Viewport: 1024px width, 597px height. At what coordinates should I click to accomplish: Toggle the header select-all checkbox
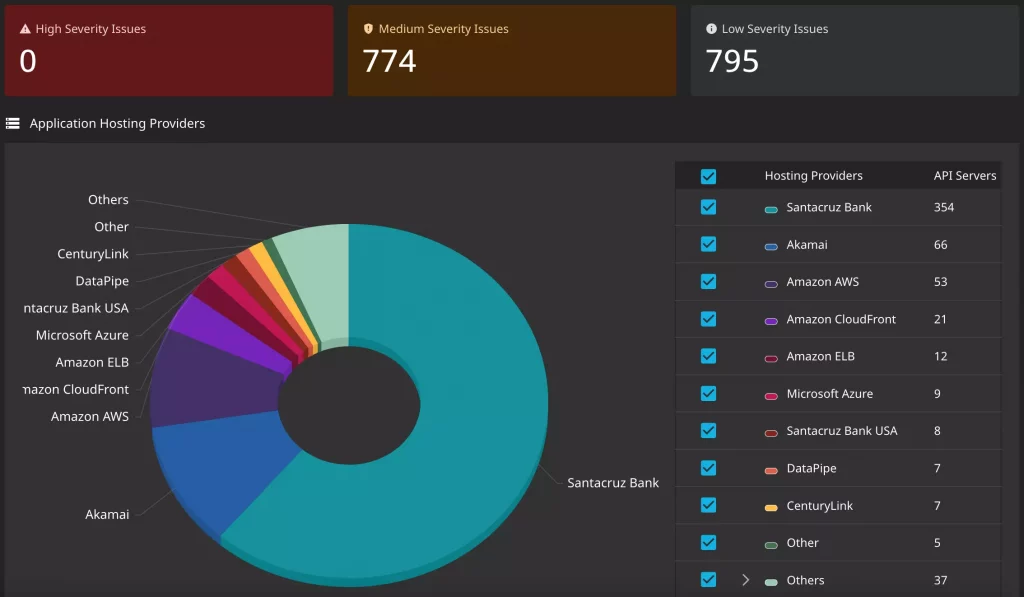click(709, 176)
